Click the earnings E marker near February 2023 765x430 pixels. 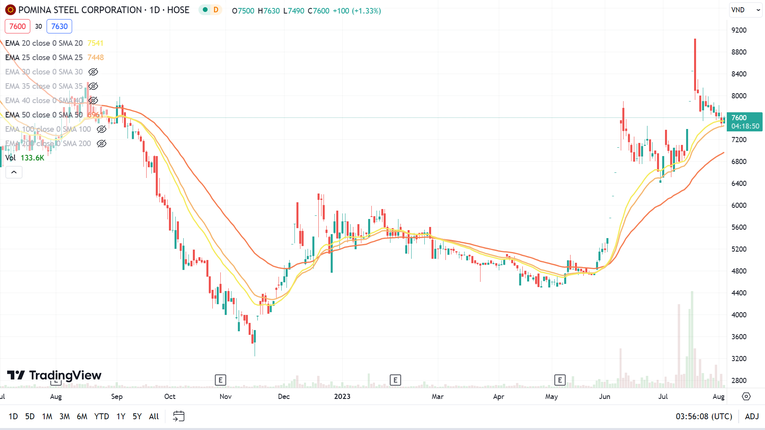pos(395,380)
